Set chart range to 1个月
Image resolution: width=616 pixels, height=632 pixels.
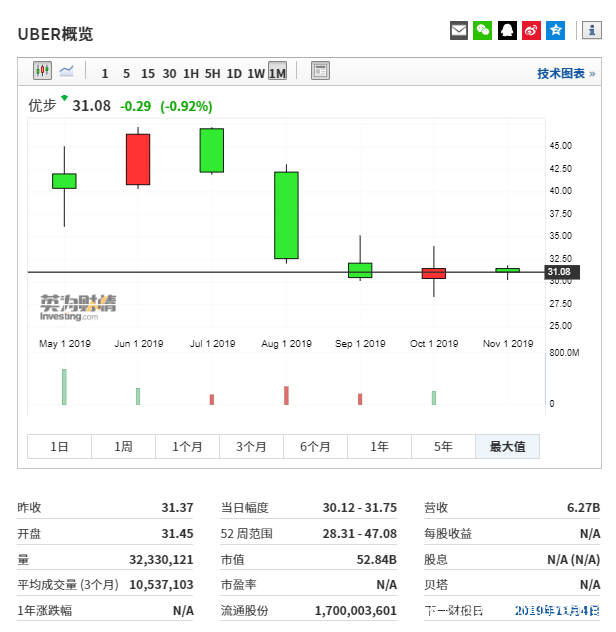pos(187,447)
